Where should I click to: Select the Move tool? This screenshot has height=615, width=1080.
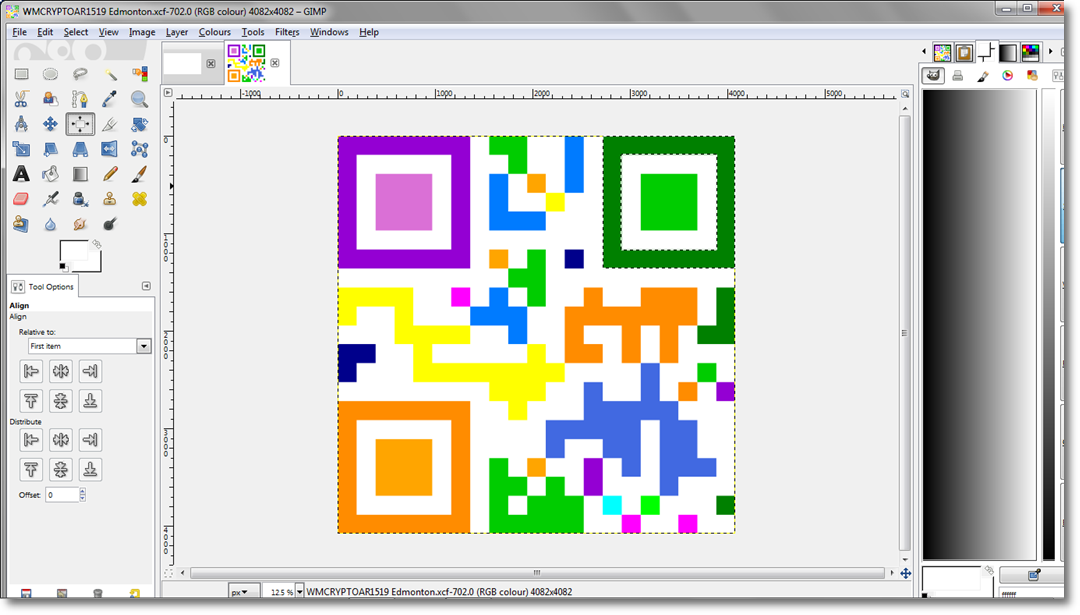coord(50,124)
